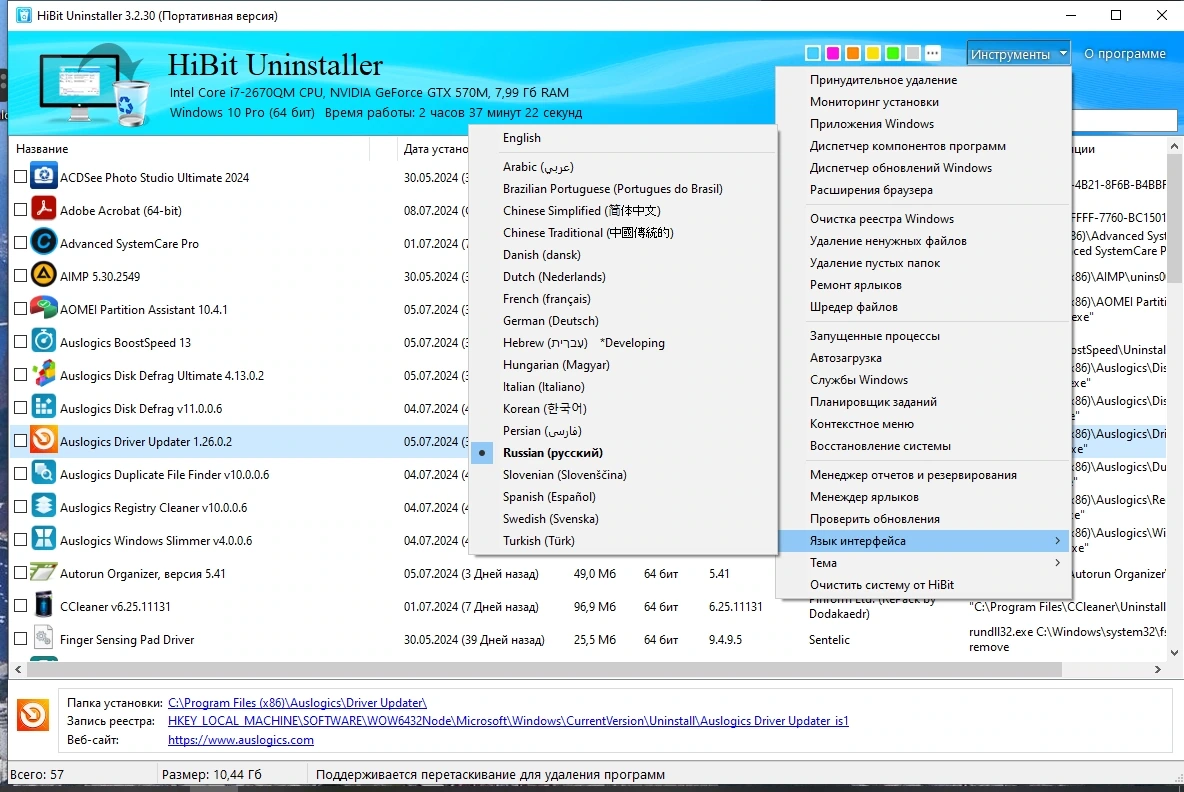Click the Auslogics Disk Defrag v11.0.0.6 icon
The image size is (1184, 792).
tap(44, 408)
